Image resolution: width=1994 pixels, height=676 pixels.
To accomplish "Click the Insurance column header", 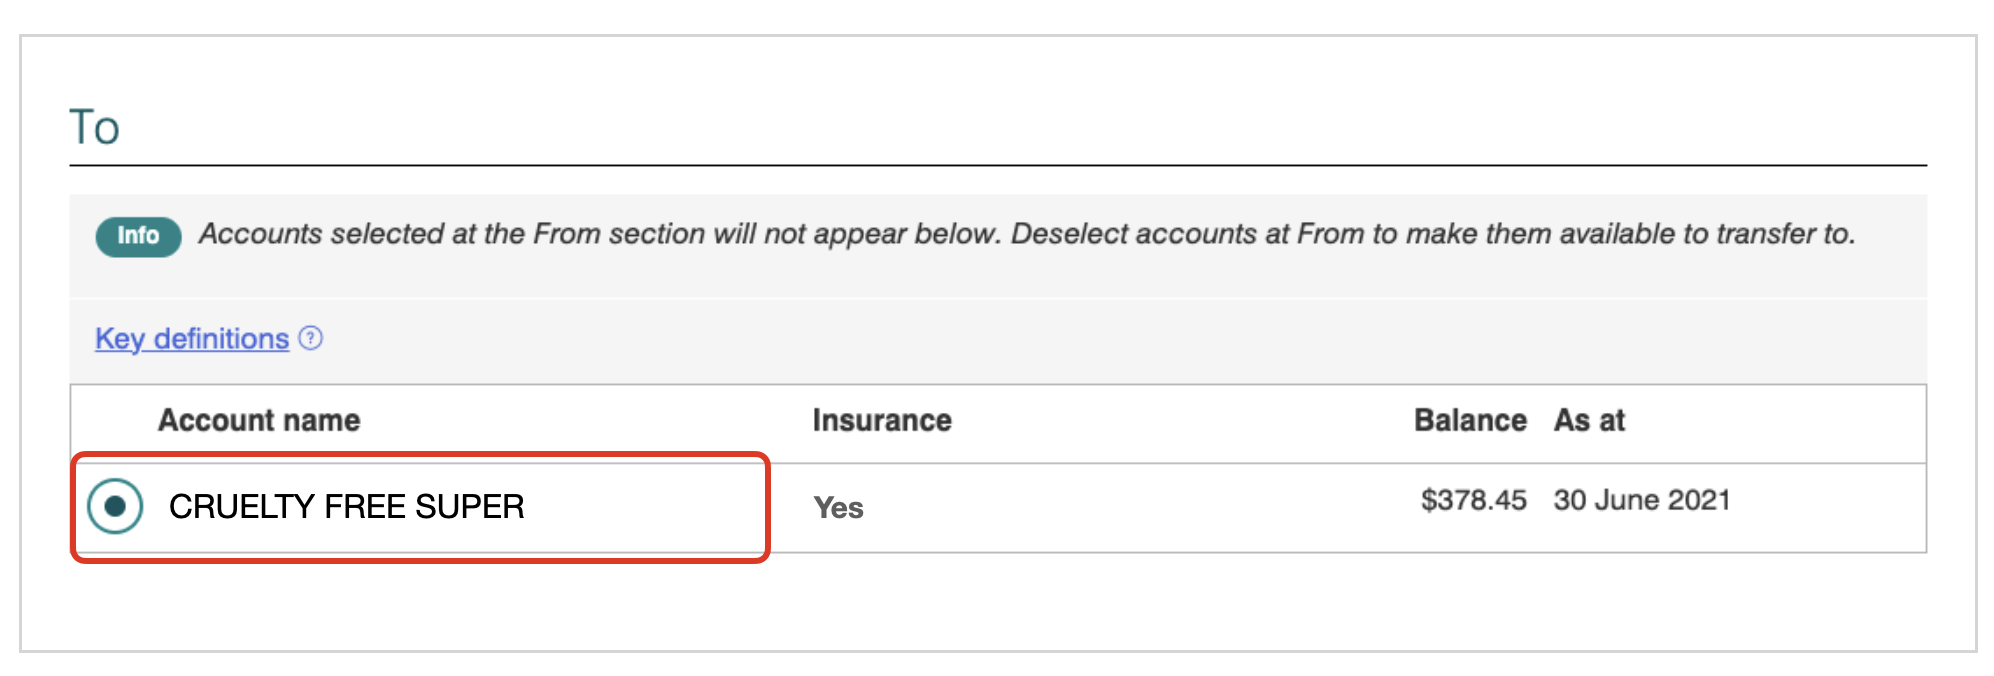I will click(882, 420).
